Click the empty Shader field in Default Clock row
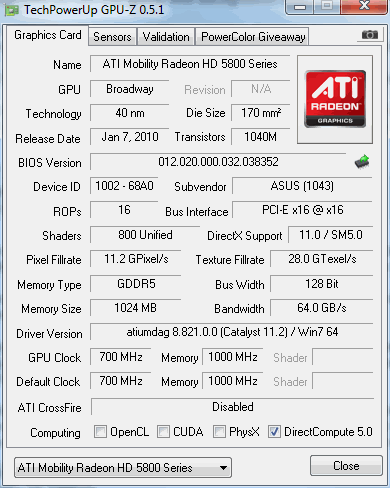The height and width of the screenshot is (488, 390). pos(343,381)
